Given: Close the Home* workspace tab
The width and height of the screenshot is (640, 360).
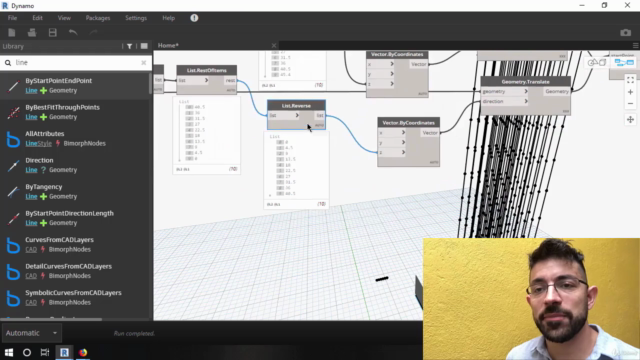Looking at the screenshot, I should (x=274, y=45).
